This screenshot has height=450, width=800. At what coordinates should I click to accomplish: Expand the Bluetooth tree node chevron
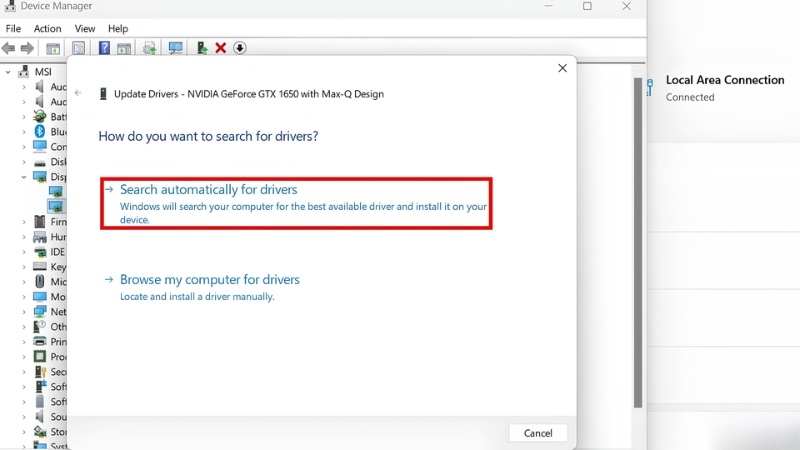tap(23, 132)
